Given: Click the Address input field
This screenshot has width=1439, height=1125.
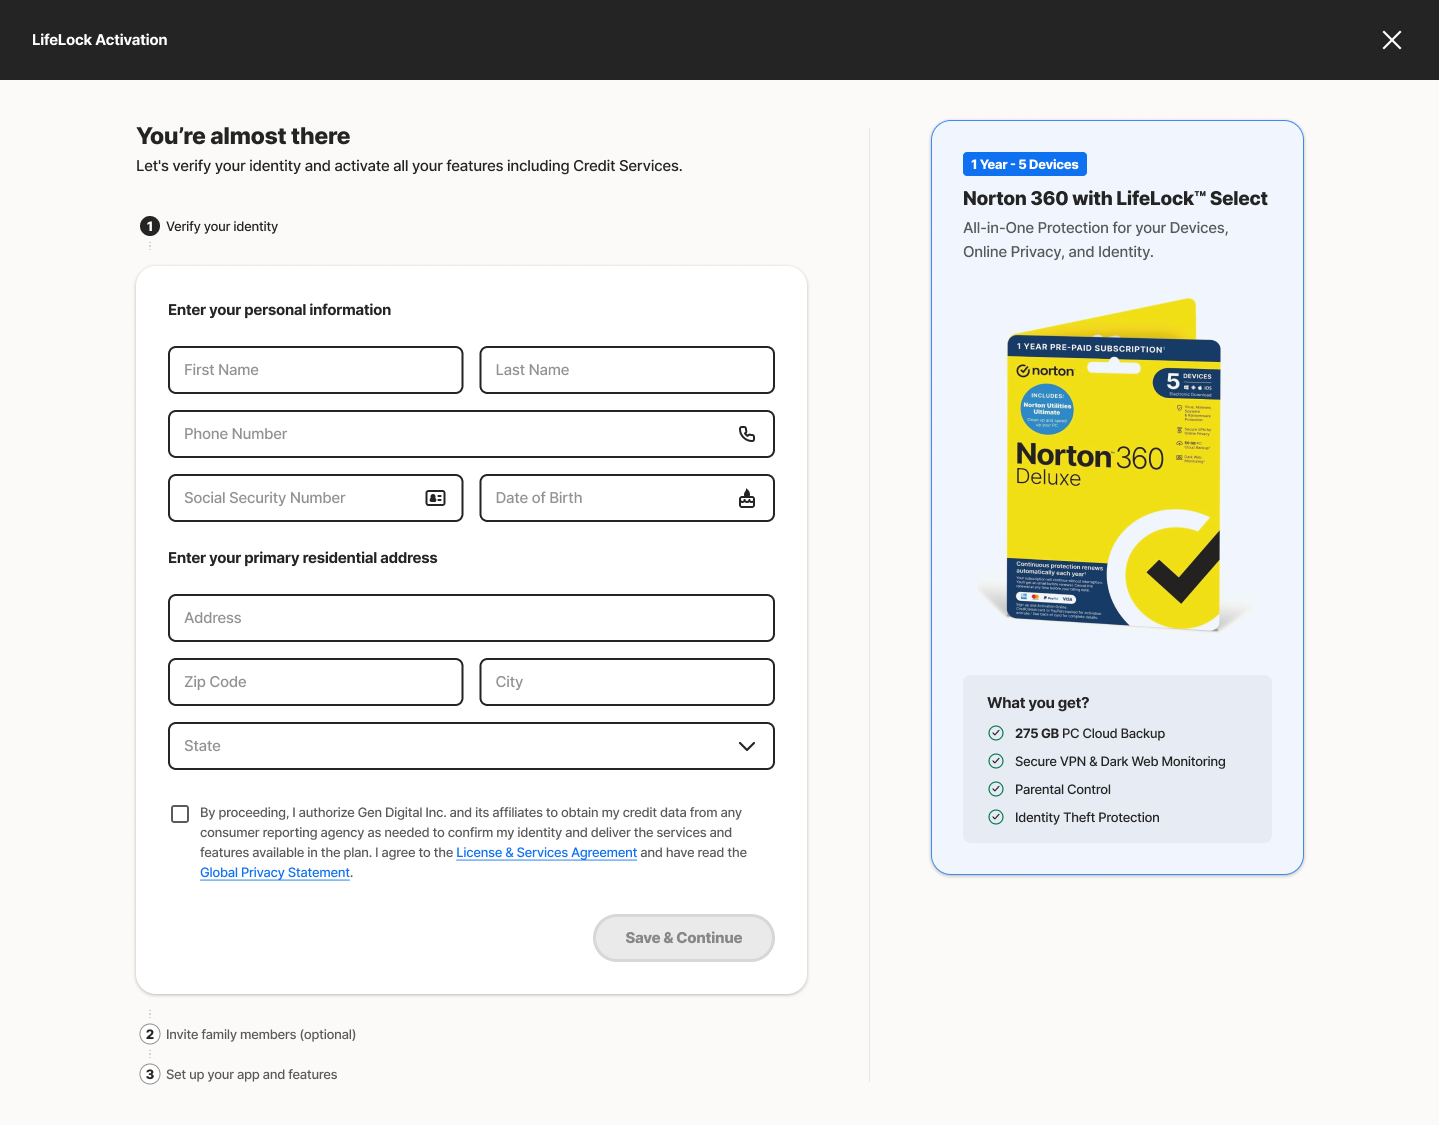Looking at the screenshot, I should 471,618.
